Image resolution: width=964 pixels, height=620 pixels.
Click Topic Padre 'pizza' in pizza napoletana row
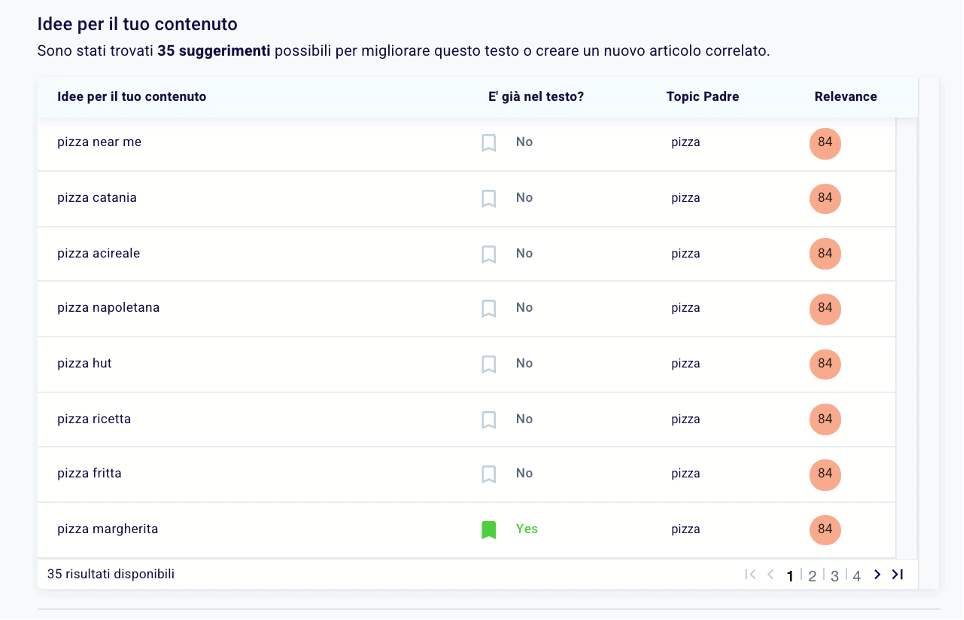pyautogui.click(x=685, y=308)
